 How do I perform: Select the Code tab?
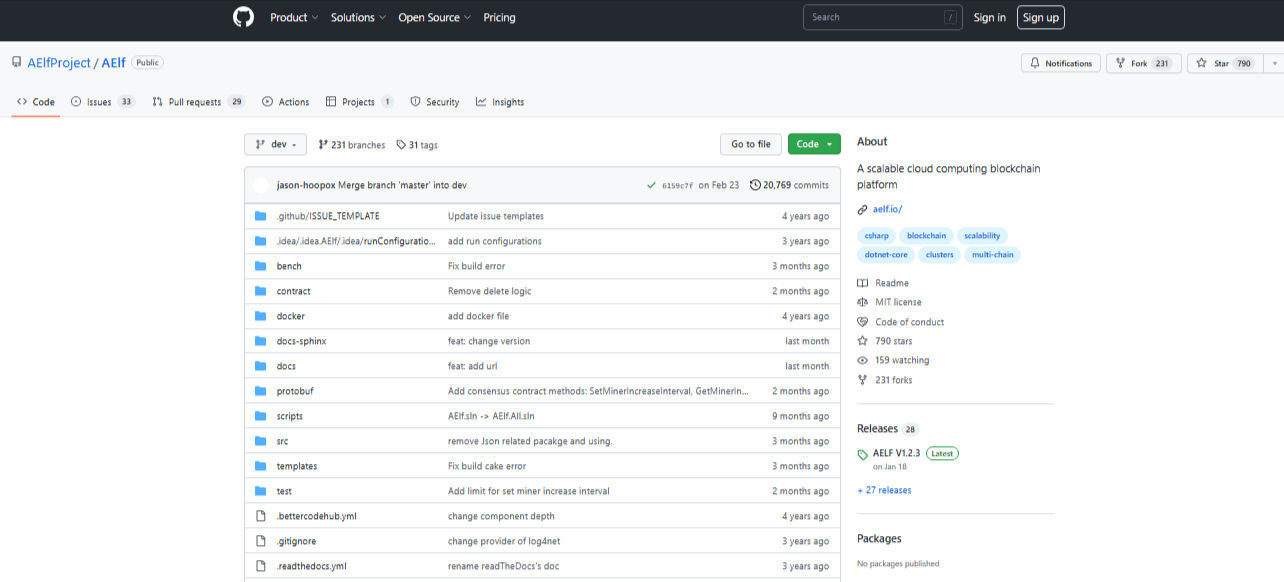(36, 102)
